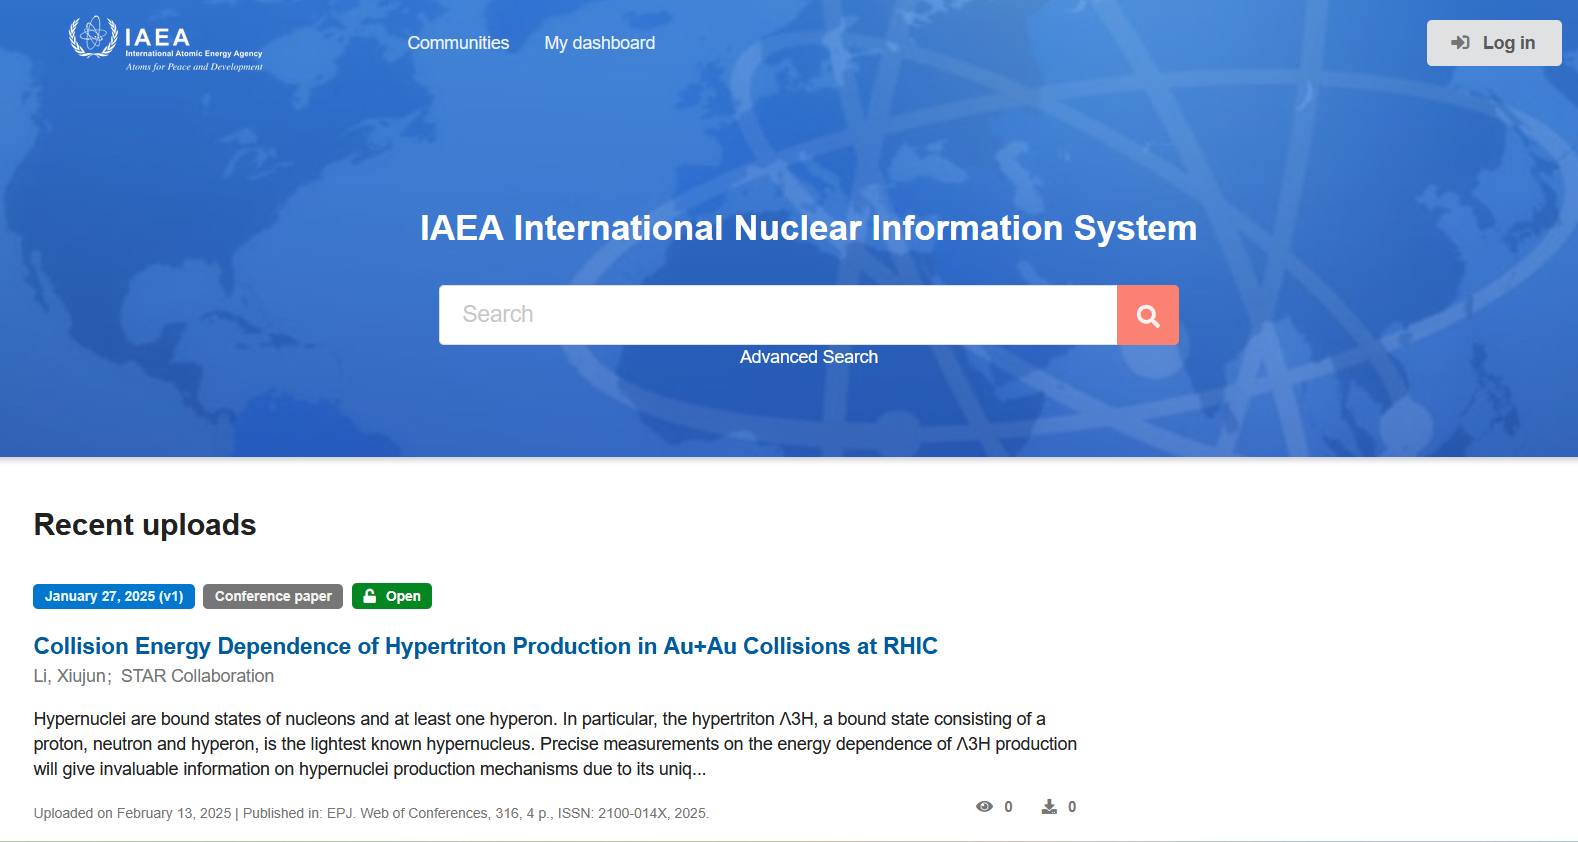The height and width of the screenshot is (842, 1578).
Task: Click the Recent uploads heading
Action: coord(145,525)
